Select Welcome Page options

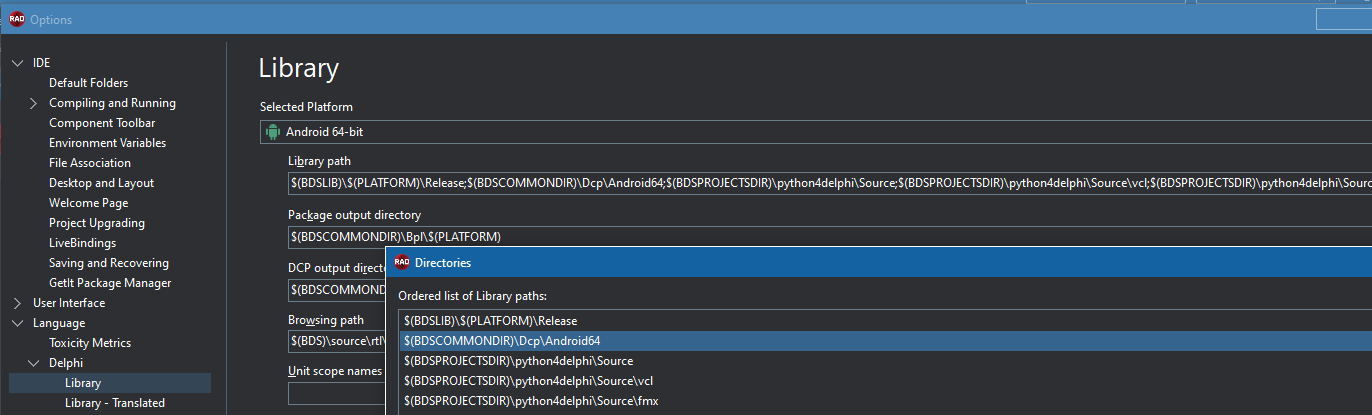88,203
